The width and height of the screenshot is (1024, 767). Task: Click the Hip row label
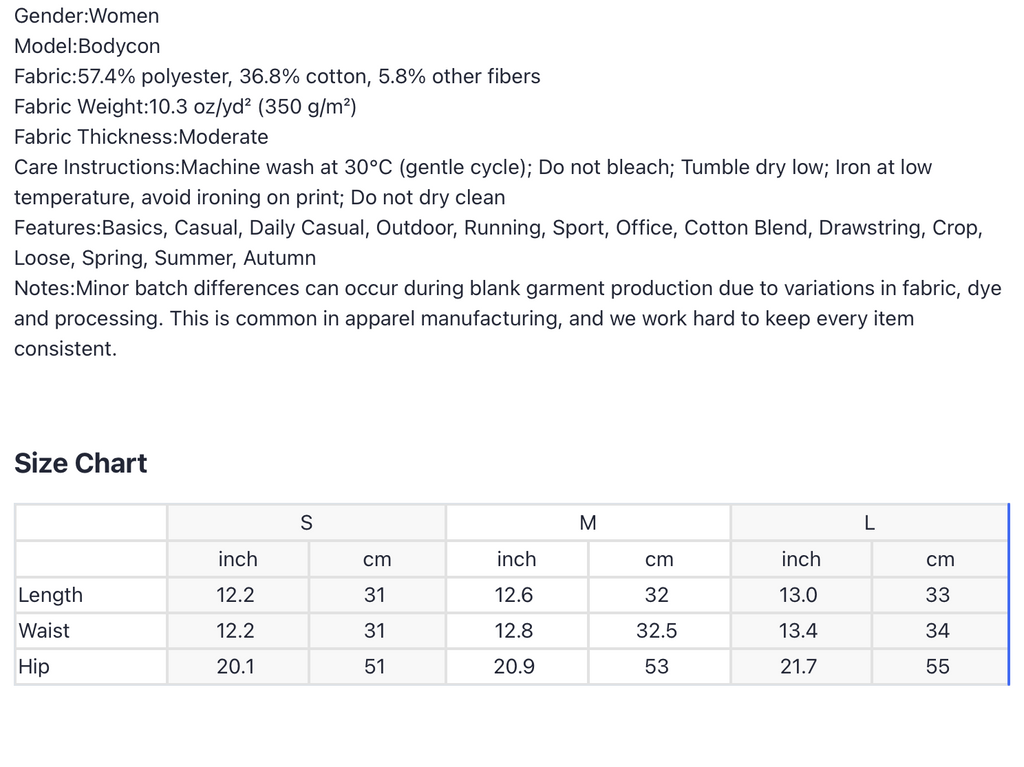pos(33,667)
